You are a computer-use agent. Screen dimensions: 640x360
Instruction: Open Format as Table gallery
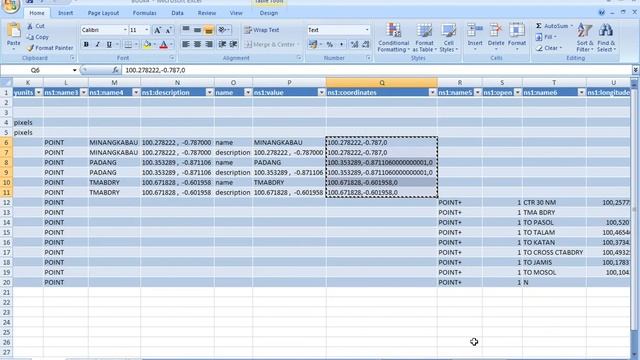424,38
